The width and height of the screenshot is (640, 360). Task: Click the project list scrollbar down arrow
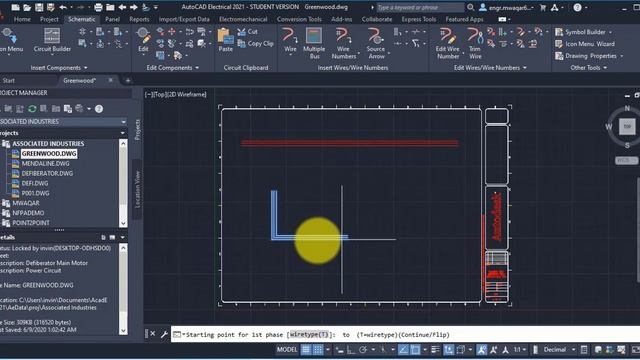pyautogui.click(x=123, y=223)
